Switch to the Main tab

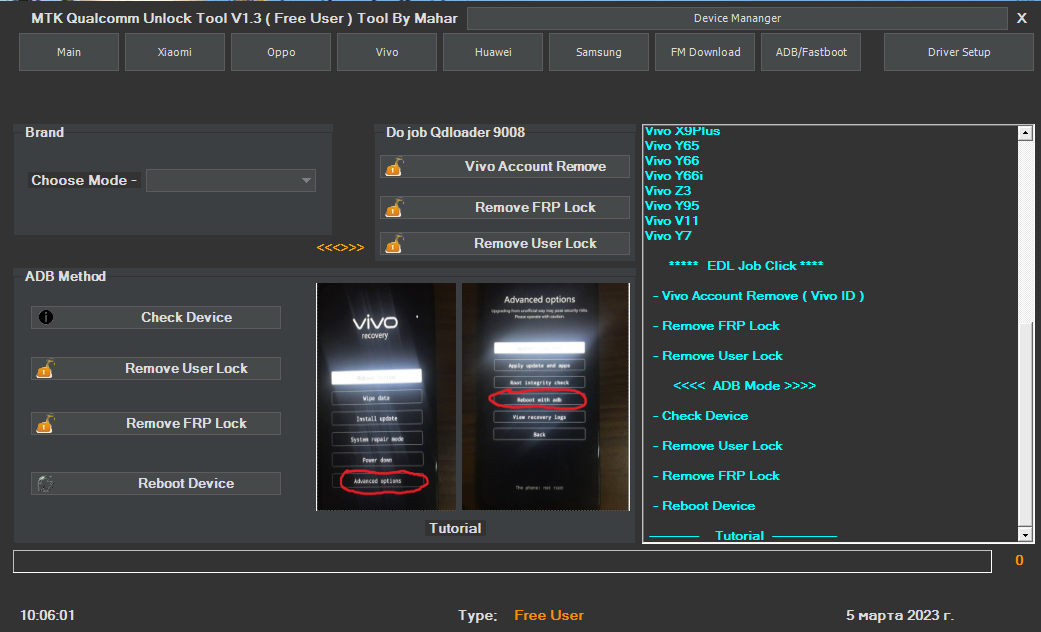tap(69, 52)
